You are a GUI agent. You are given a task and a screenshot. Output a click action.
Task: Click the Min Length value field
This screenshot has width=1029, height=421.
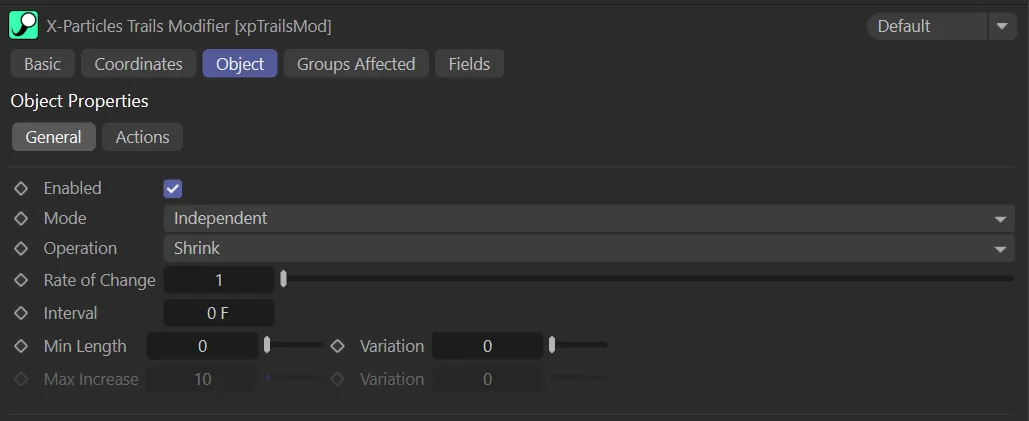[202, 346]
